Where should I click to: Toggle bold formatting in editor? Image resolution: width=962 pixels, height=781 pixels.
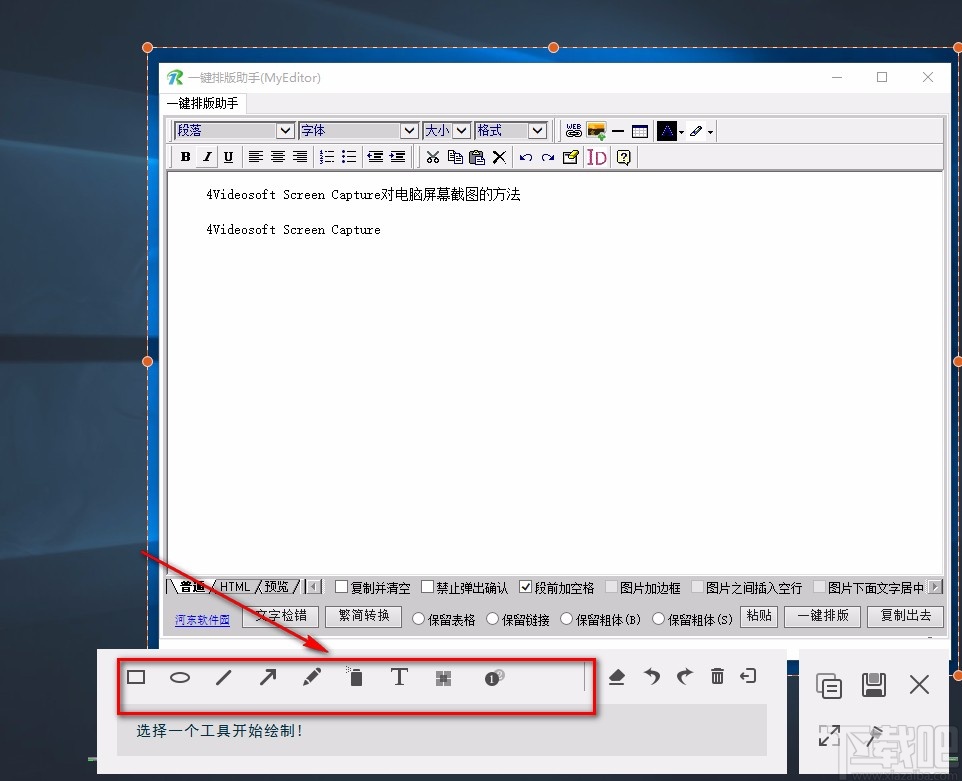pos(185,157)
